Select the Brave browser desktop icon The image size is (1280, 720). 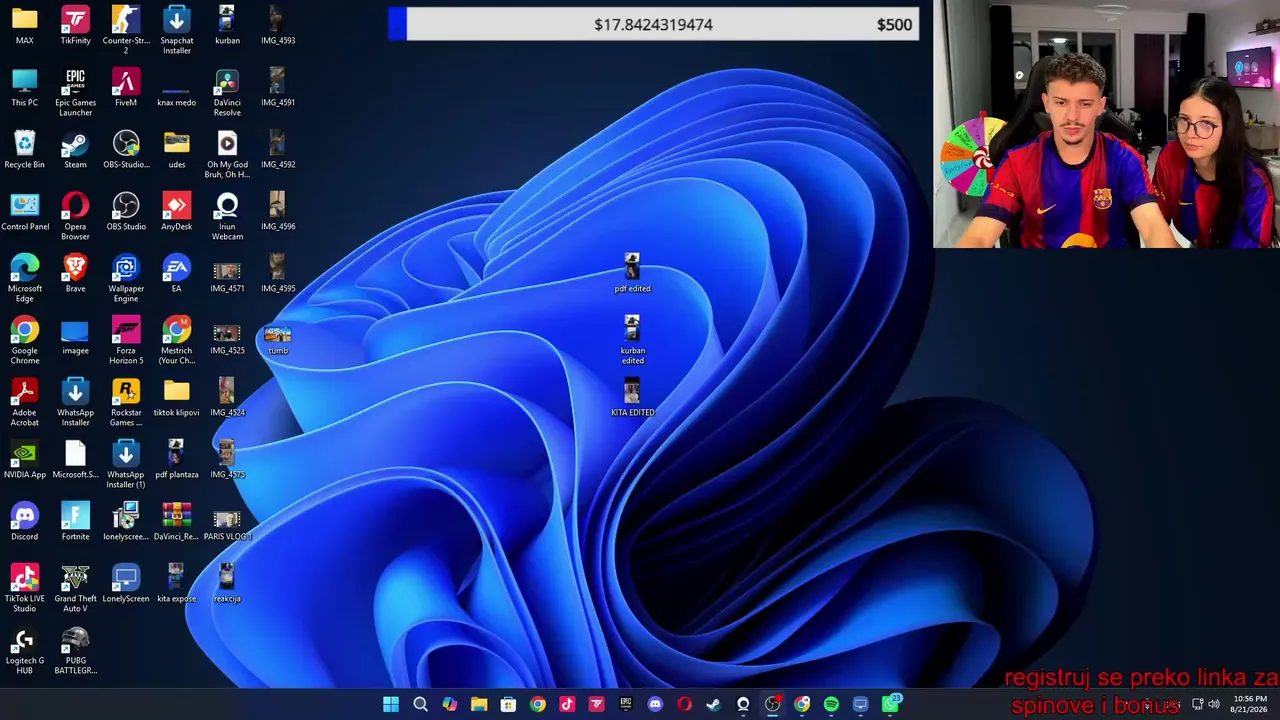[75, 274]
